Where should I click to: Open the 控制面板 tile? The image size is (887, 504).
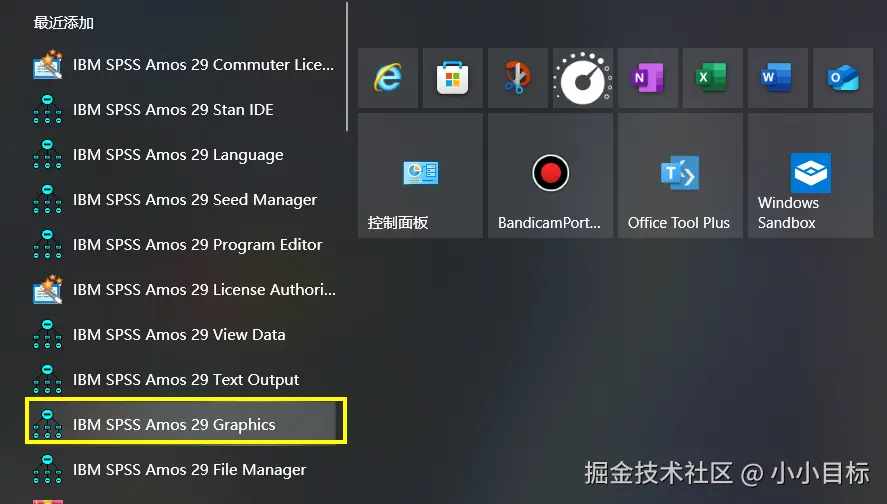click(420, 176)
